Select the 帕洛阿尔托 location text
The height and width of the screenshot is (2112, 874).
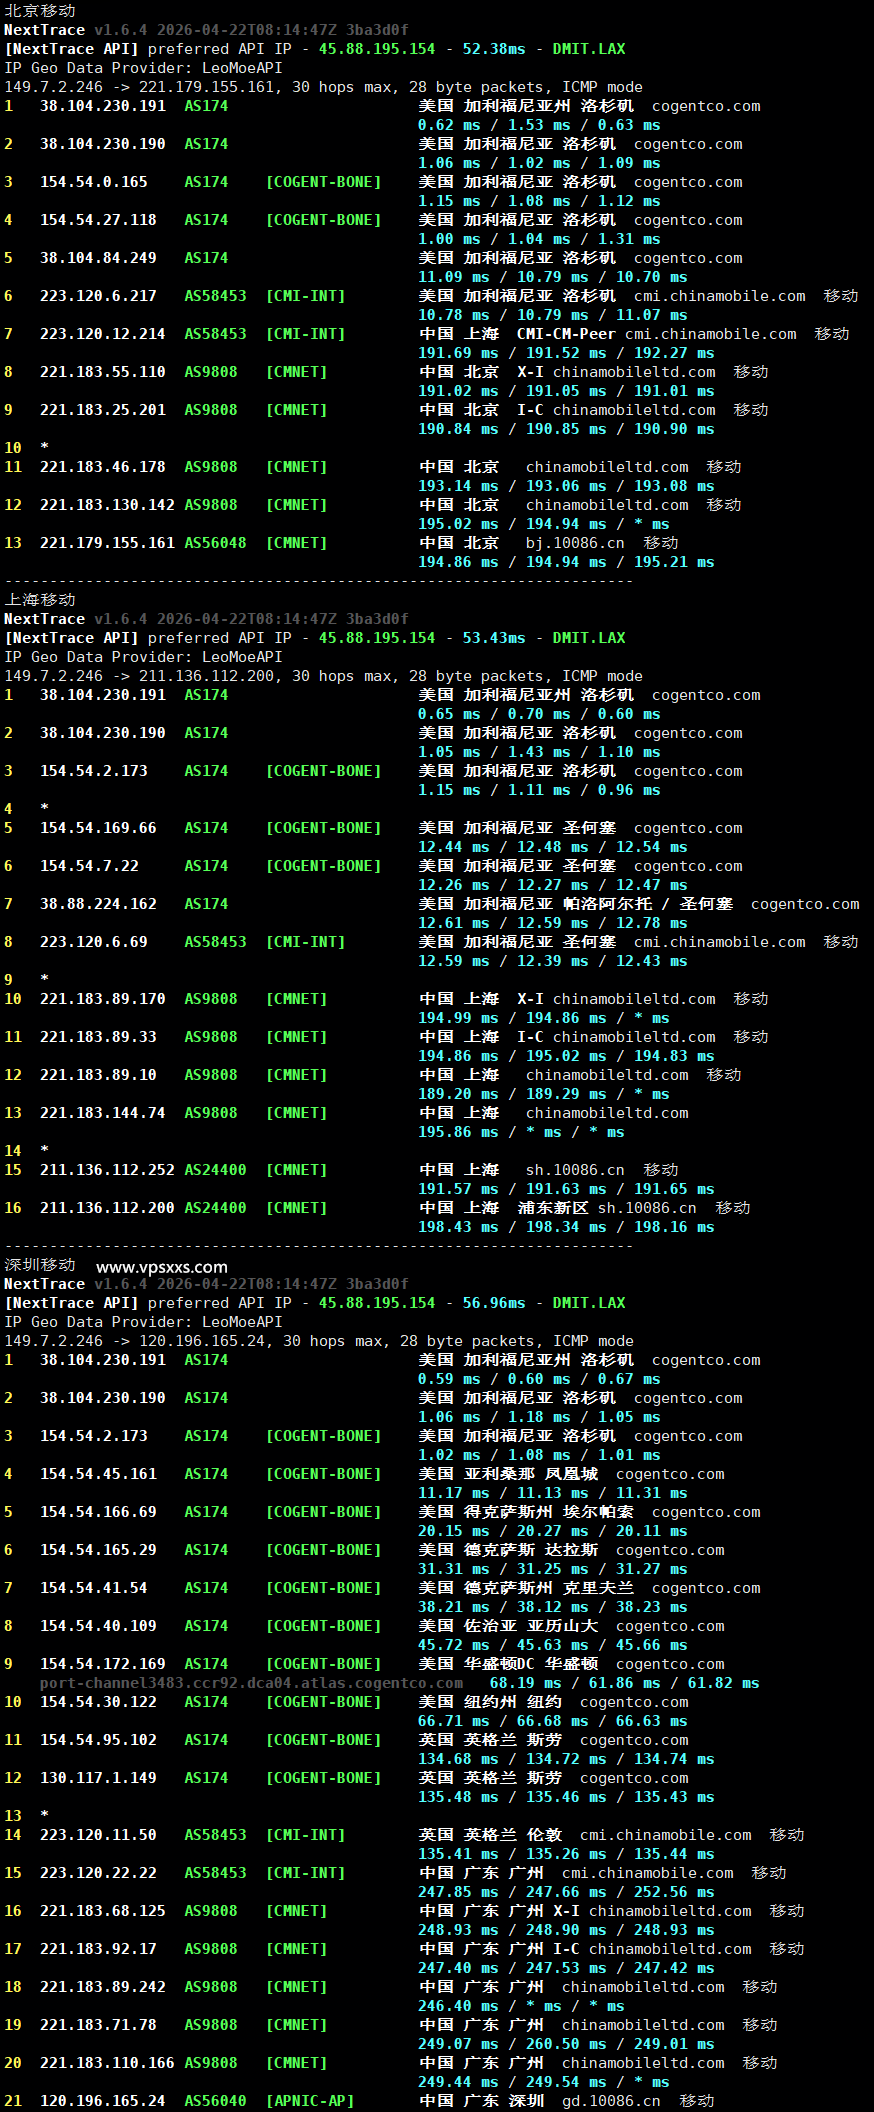607,904
